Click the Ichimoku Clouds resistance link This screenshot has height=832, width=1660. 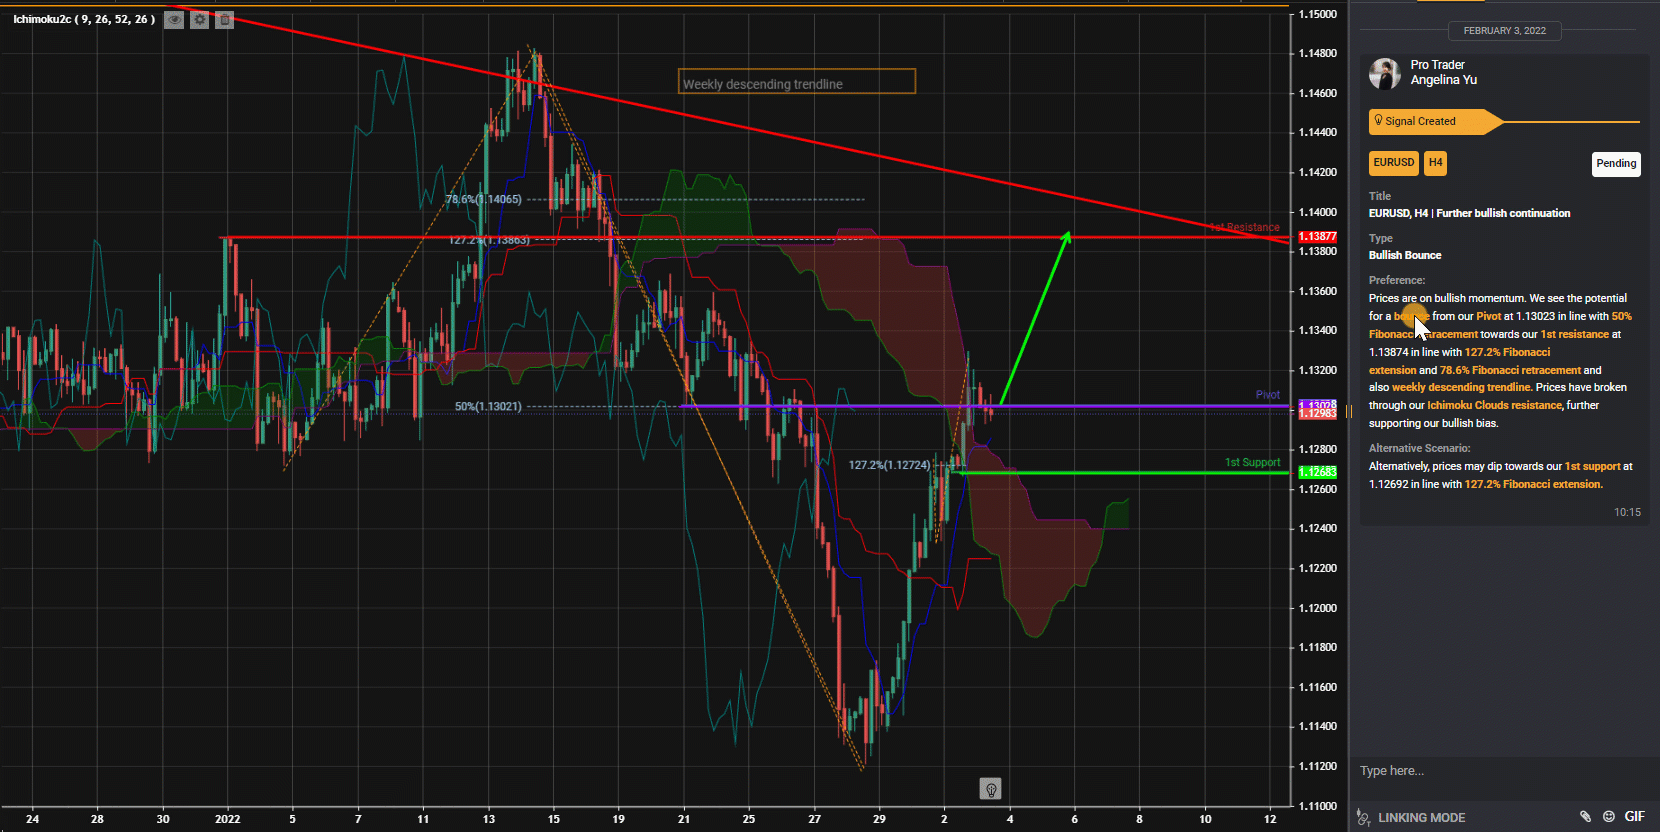(x=1494, y=405)
